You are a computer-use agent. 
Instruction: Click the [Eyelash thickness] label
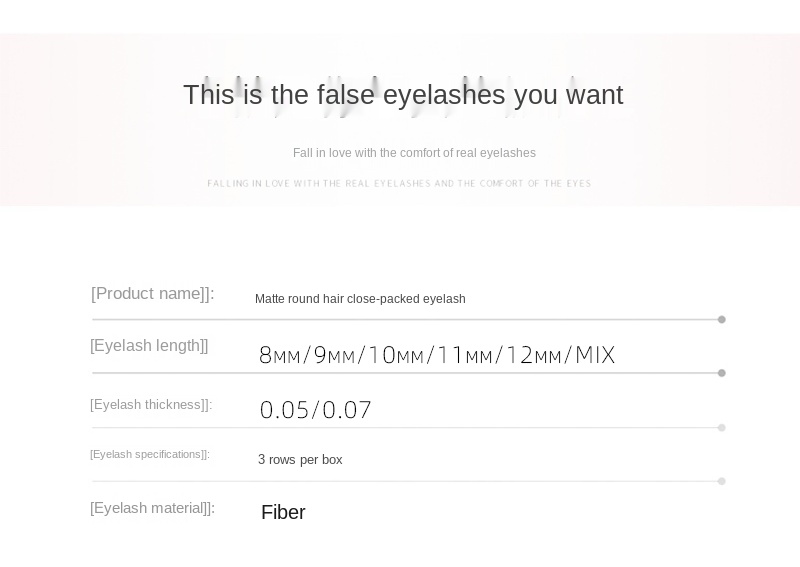(151, 405)
